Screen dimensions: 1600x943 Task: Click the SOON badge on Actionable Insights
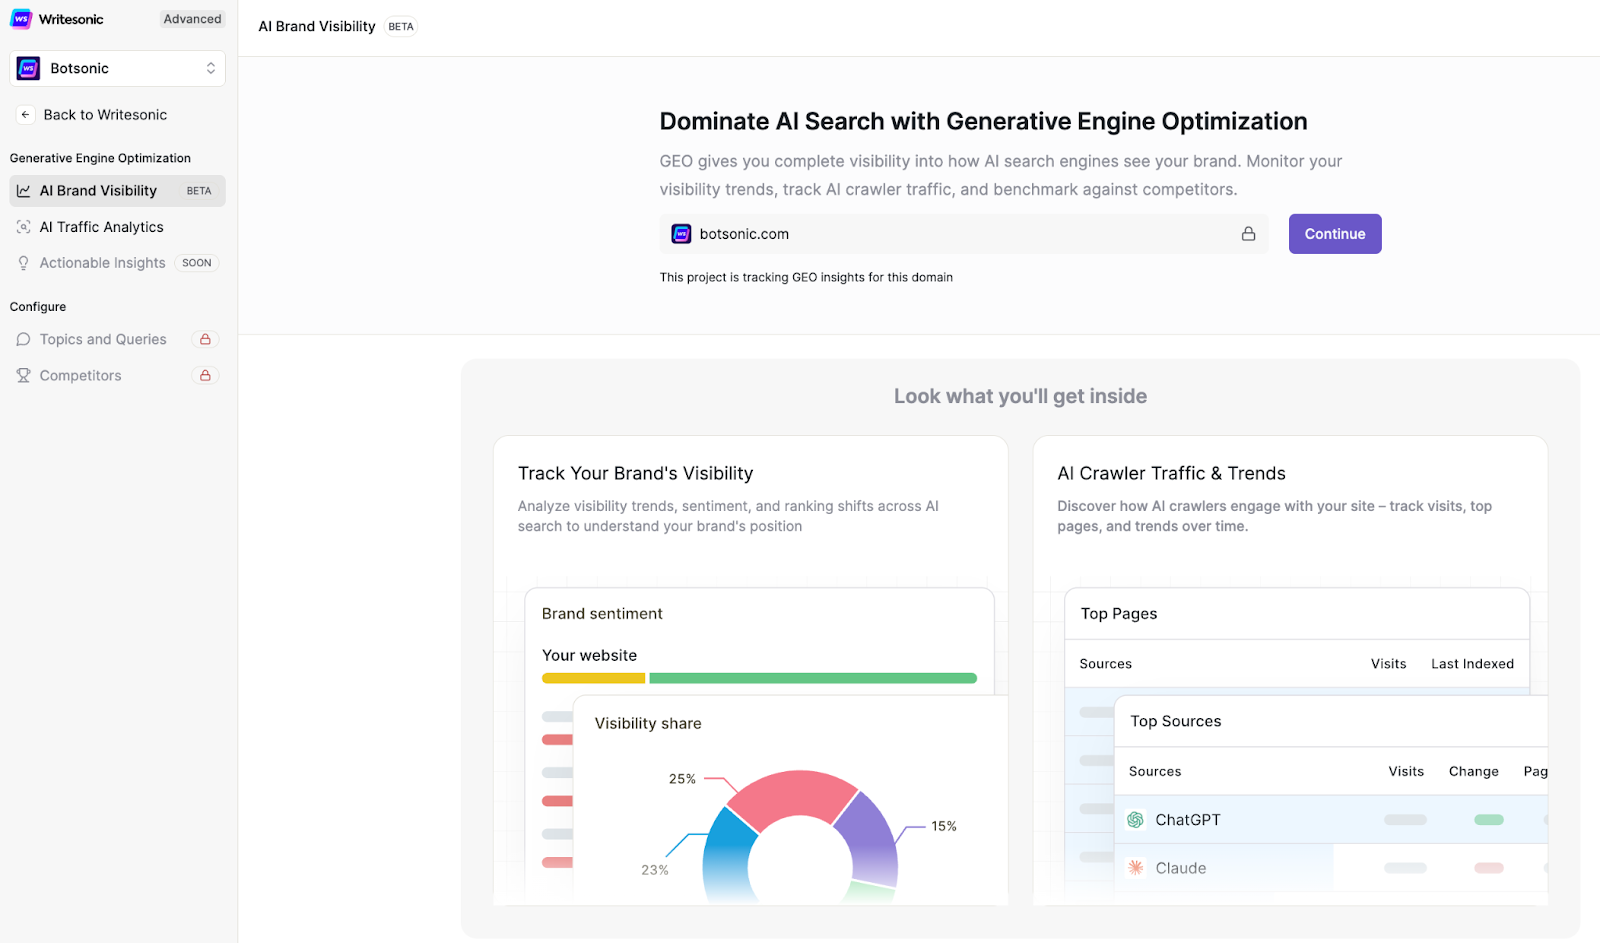(x=197, y=263)
